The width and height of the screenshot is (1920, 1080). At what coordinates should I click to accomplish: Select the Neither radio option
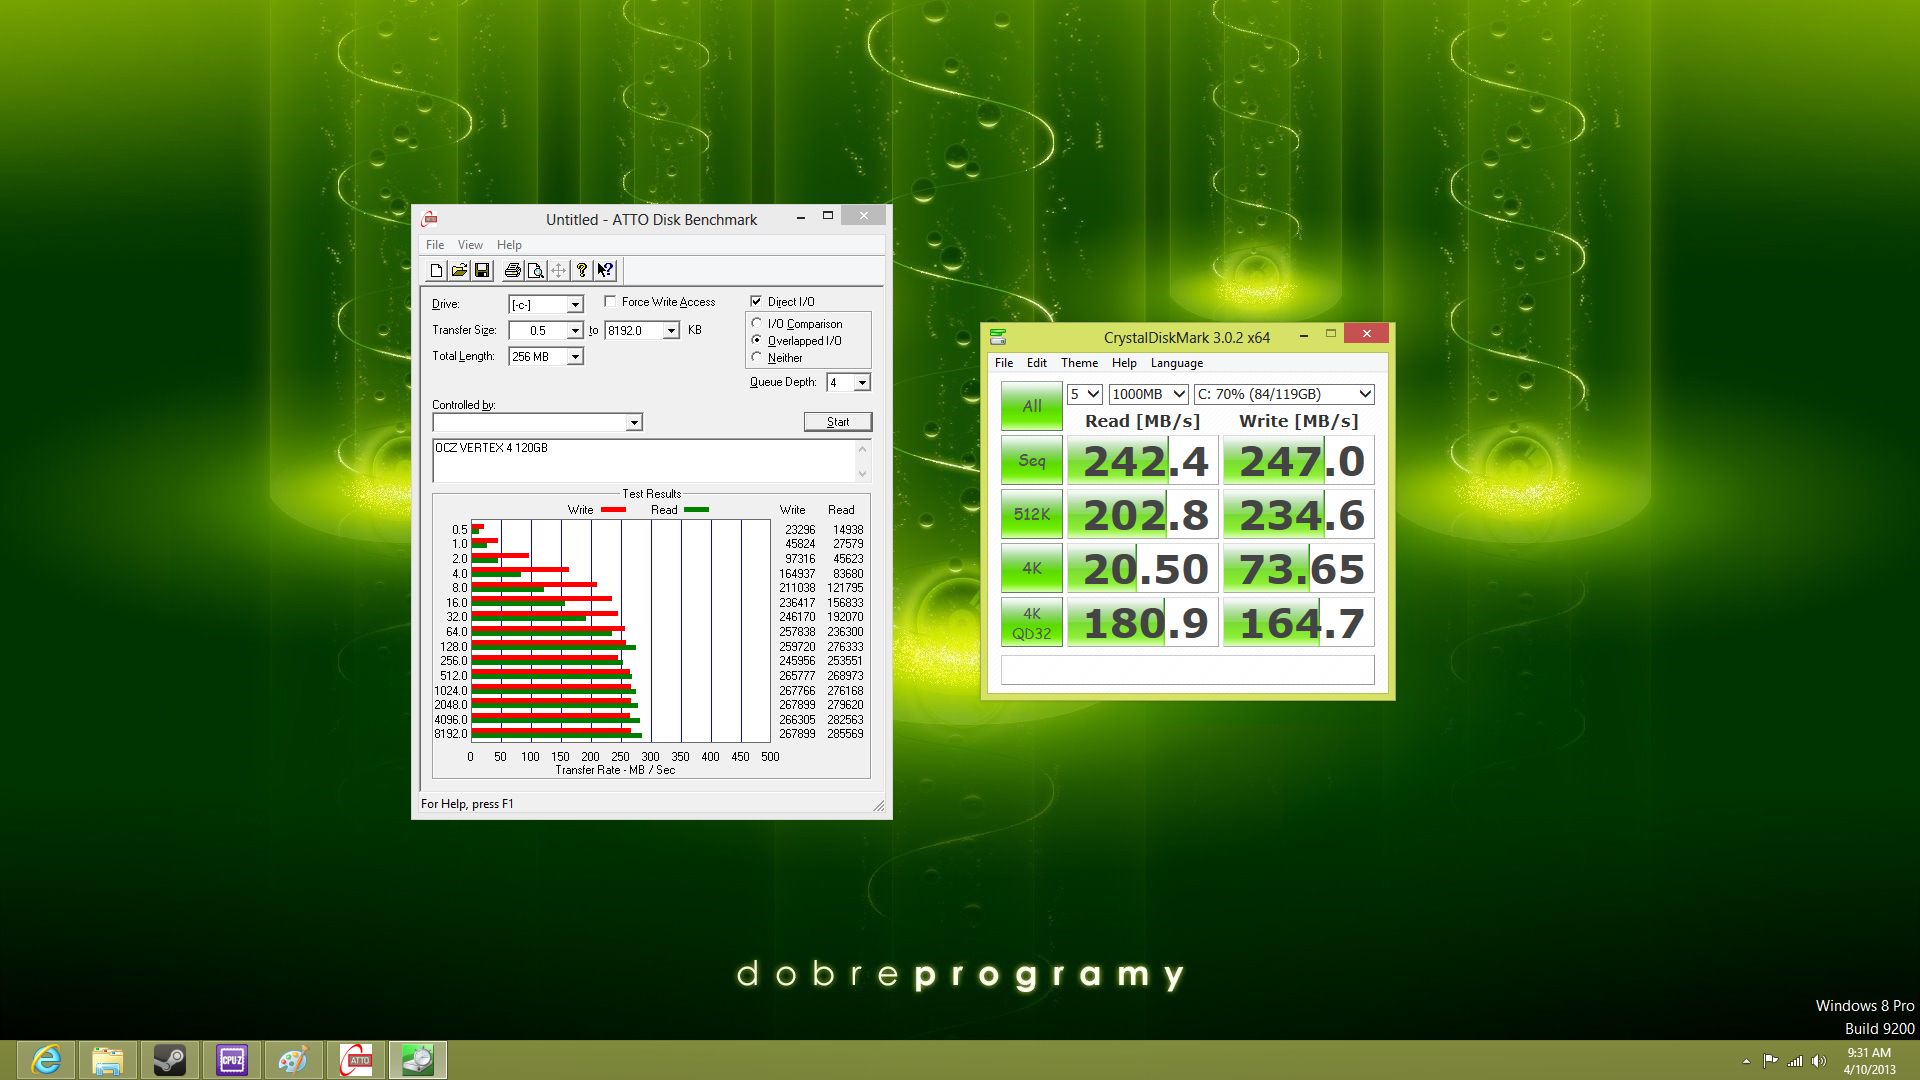tap(757, 357)
